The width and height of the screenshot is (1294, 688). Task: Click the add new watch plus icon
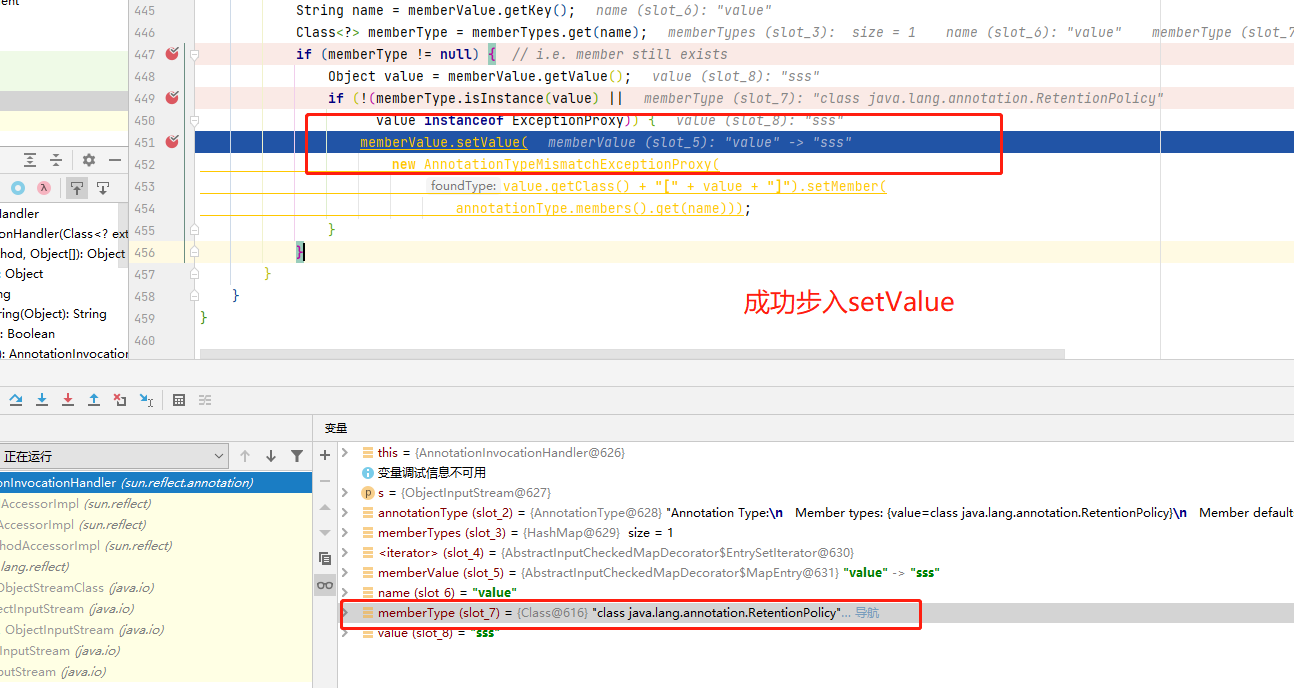tap(325, 455)
